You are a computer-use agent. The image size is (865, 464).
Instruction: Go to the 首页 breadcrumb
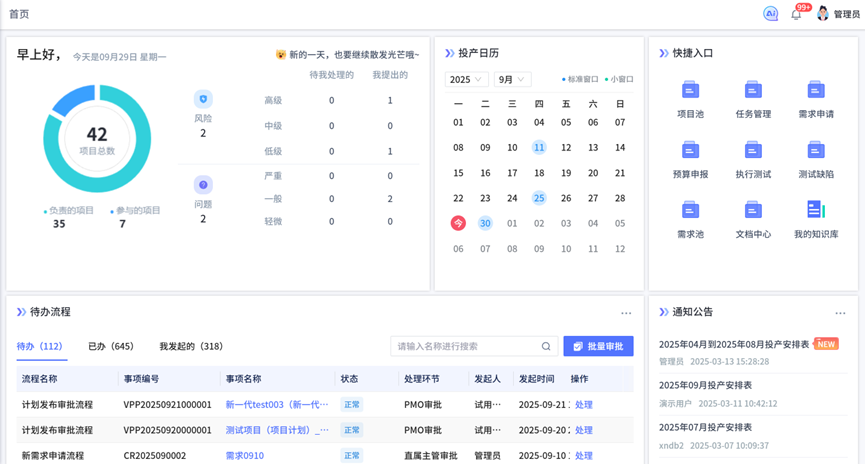pos(19,14)
